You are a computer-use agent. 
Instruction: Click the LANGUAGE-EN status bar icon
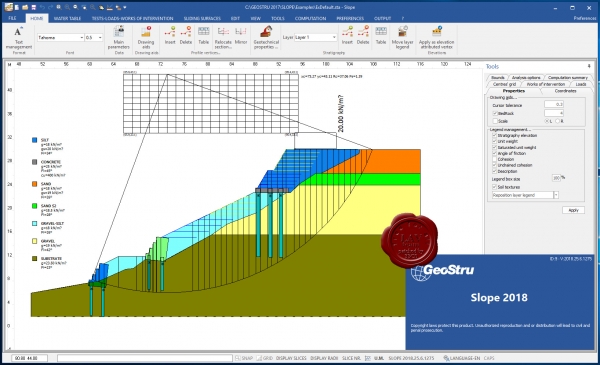tap(446, 358)
